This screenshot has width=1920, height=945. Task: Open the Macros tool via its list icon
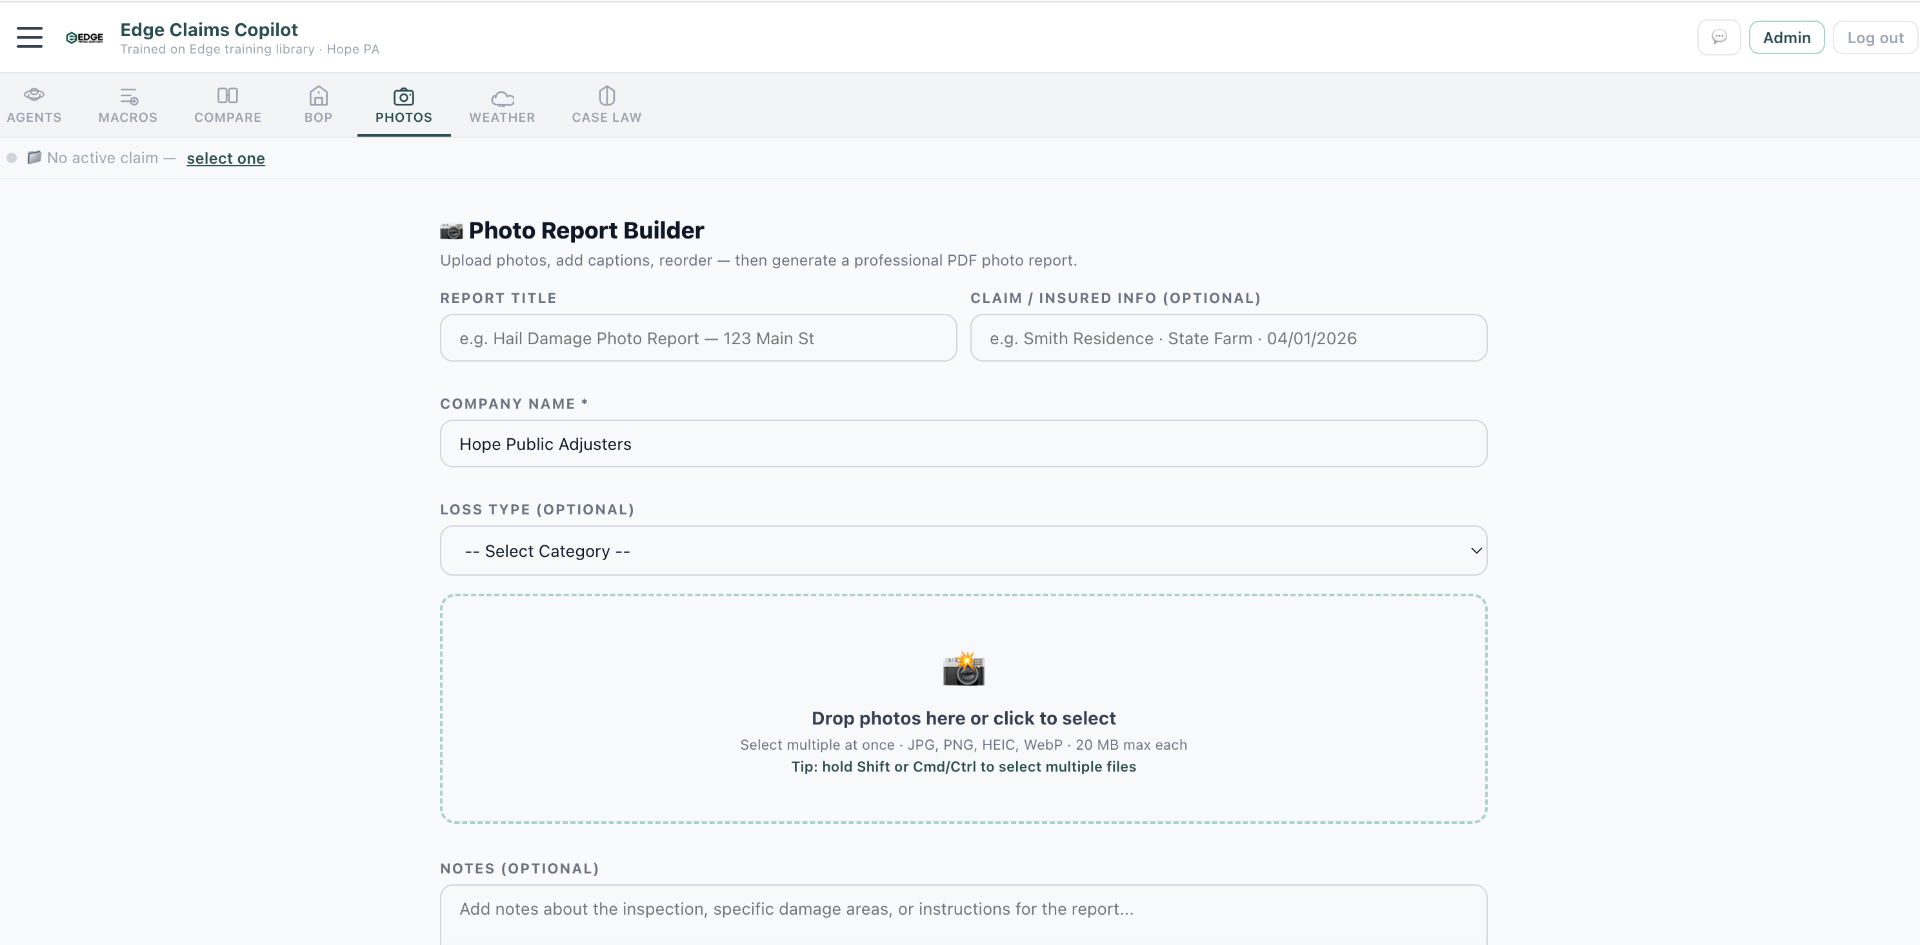coord(128,93)
